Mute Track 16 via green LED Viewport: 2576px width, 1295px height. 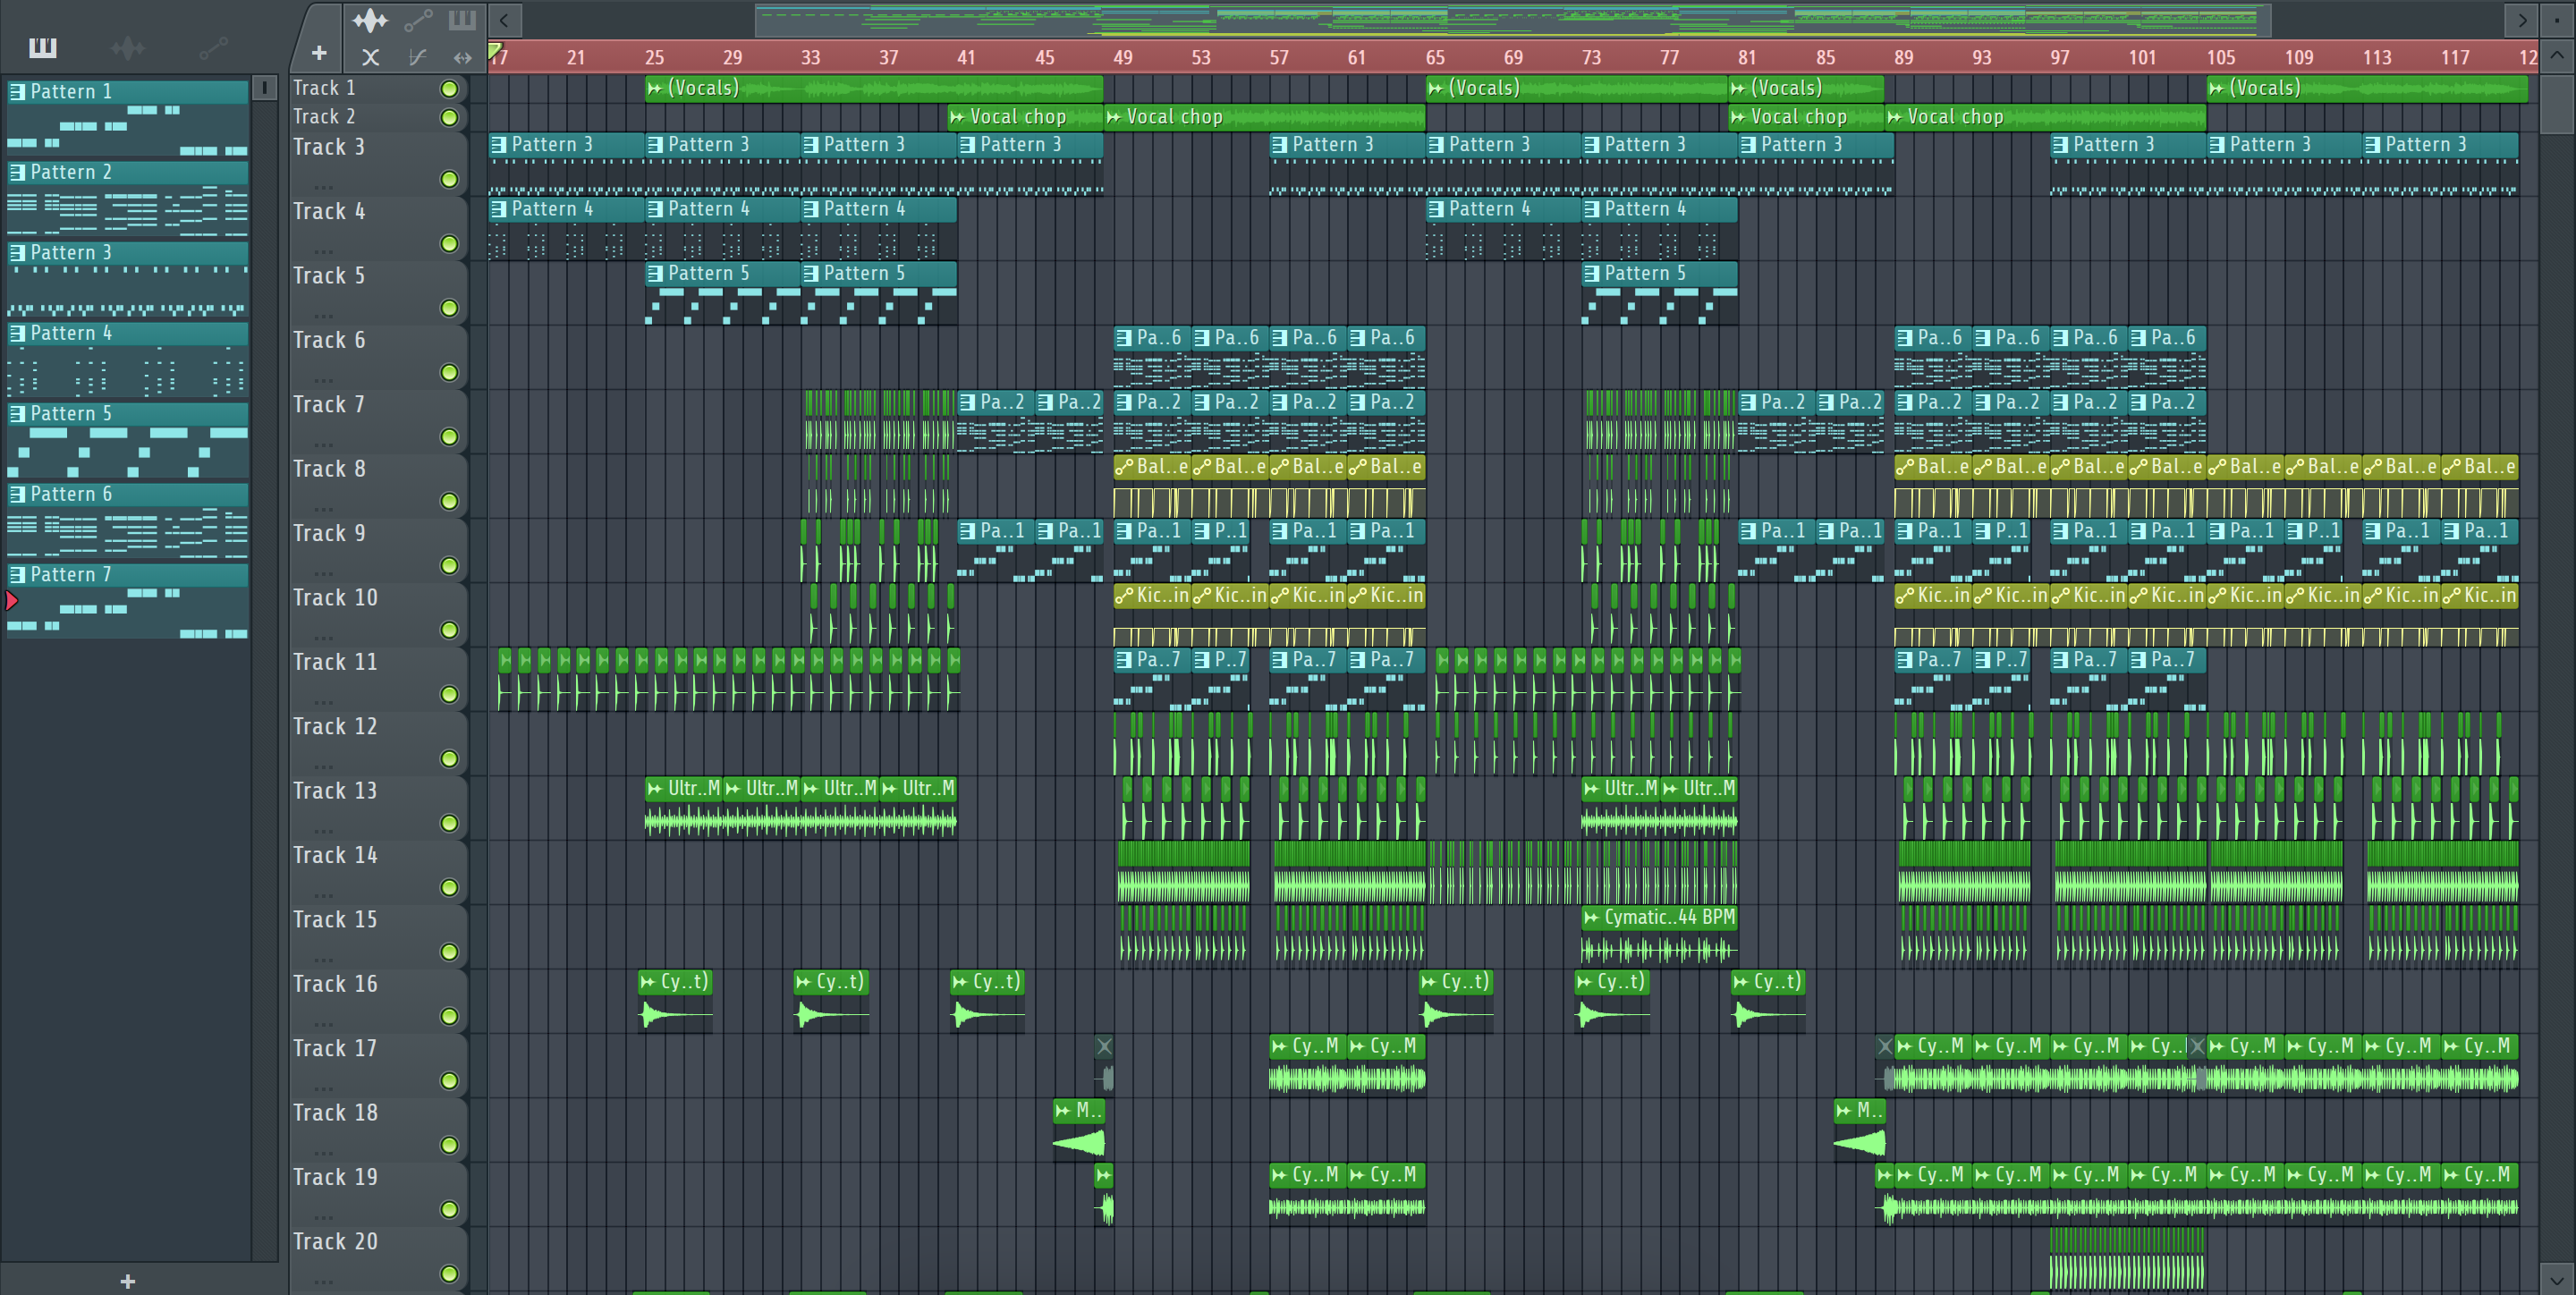pyautogui.click(x=450, y=1016)
